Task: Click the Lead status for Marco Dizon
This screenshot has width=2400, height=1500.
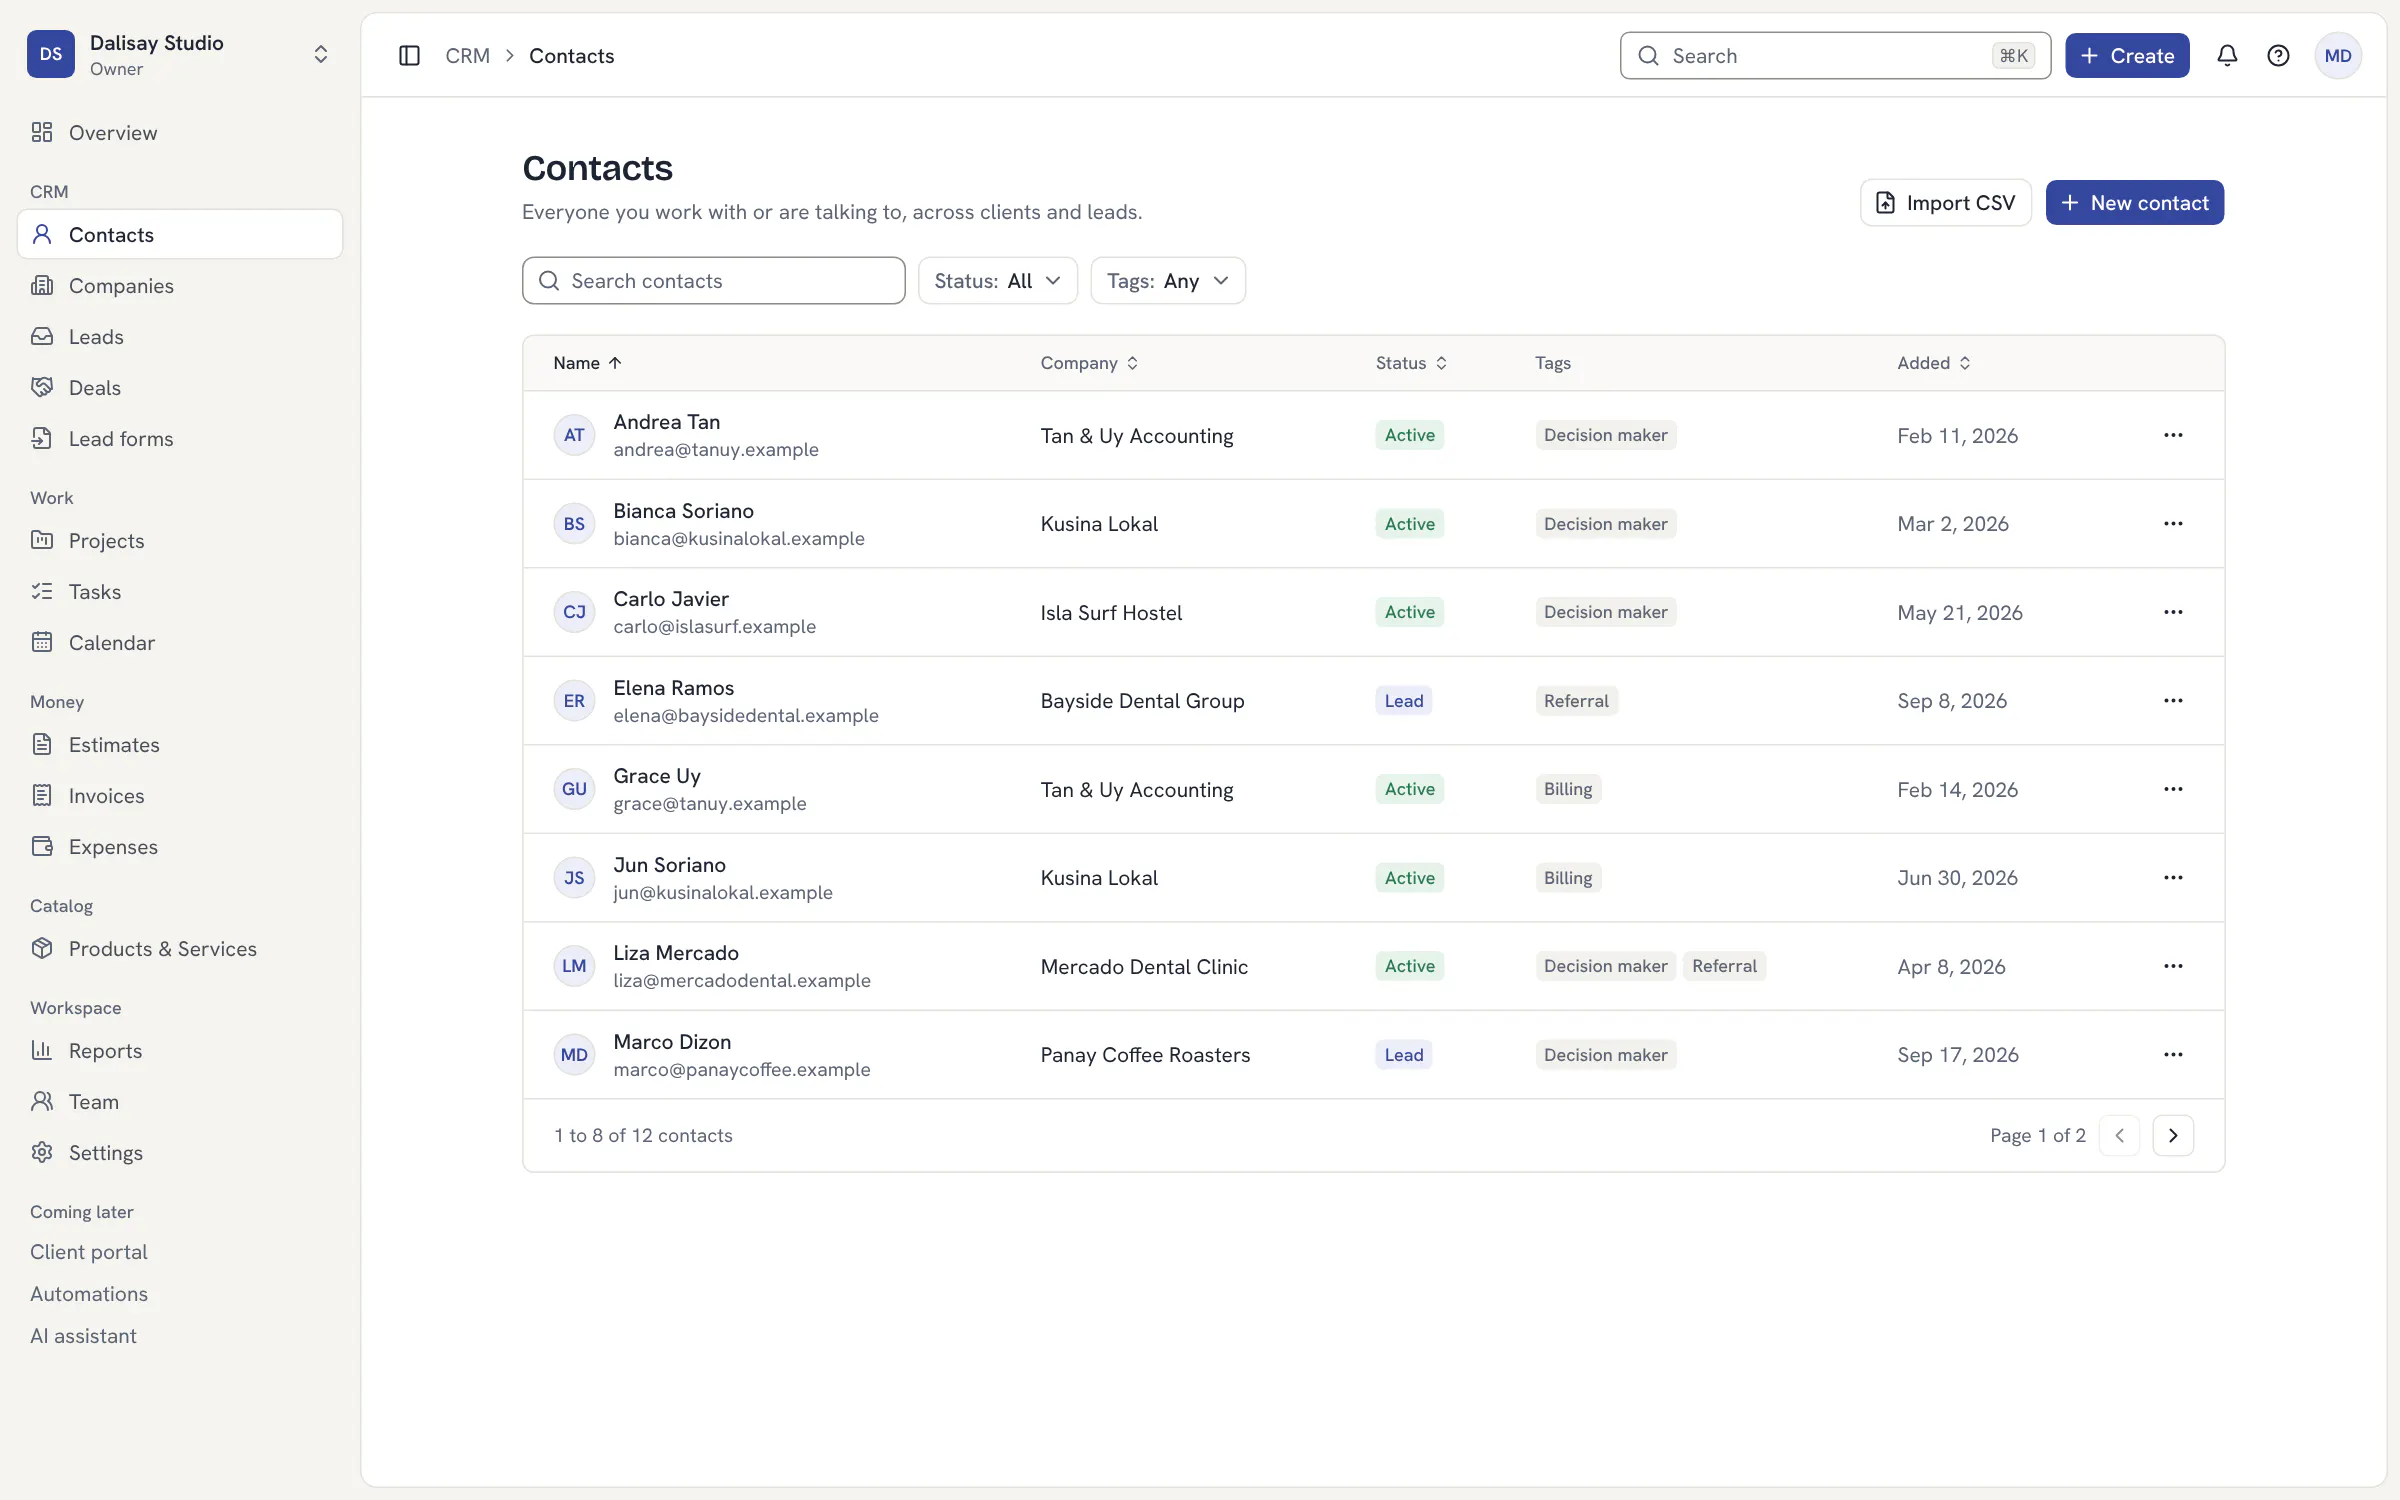Action: pyautogui.click(x=1403, y=1055)
